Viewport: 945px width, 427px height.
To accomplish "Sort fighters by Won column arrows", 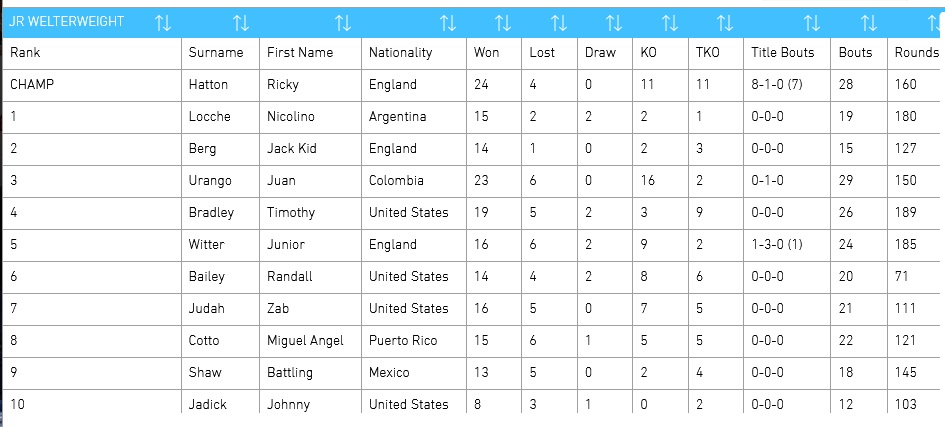I will coord(503,22).
